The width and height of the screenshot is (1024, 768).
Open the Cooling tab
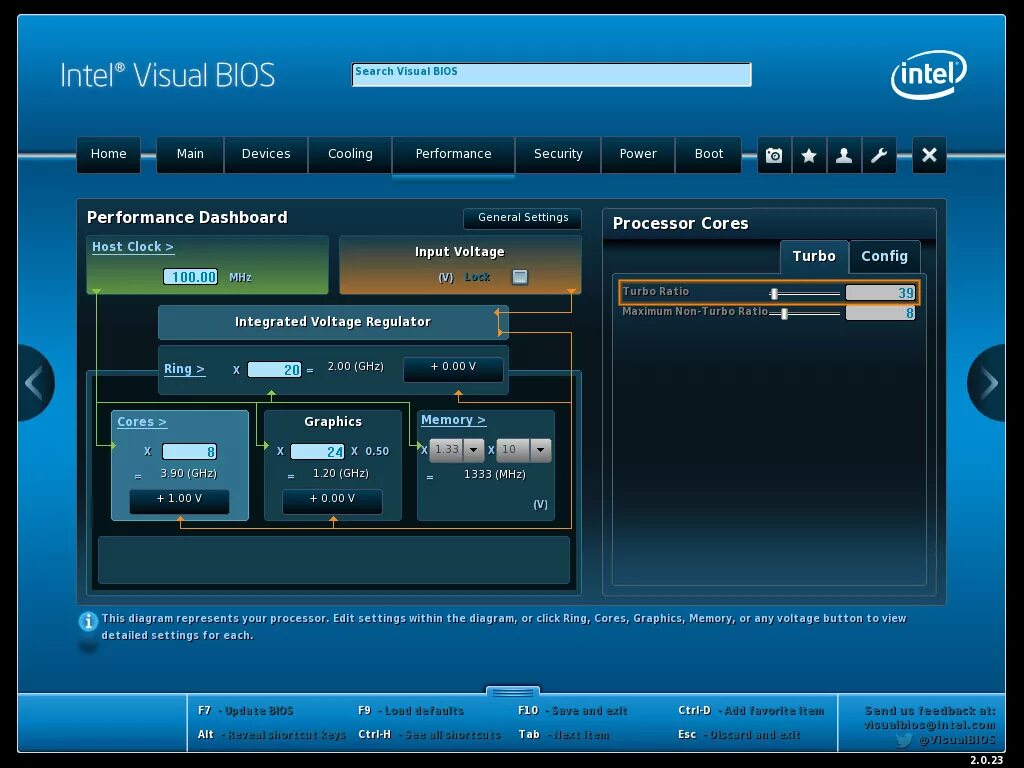click(350, 154)
